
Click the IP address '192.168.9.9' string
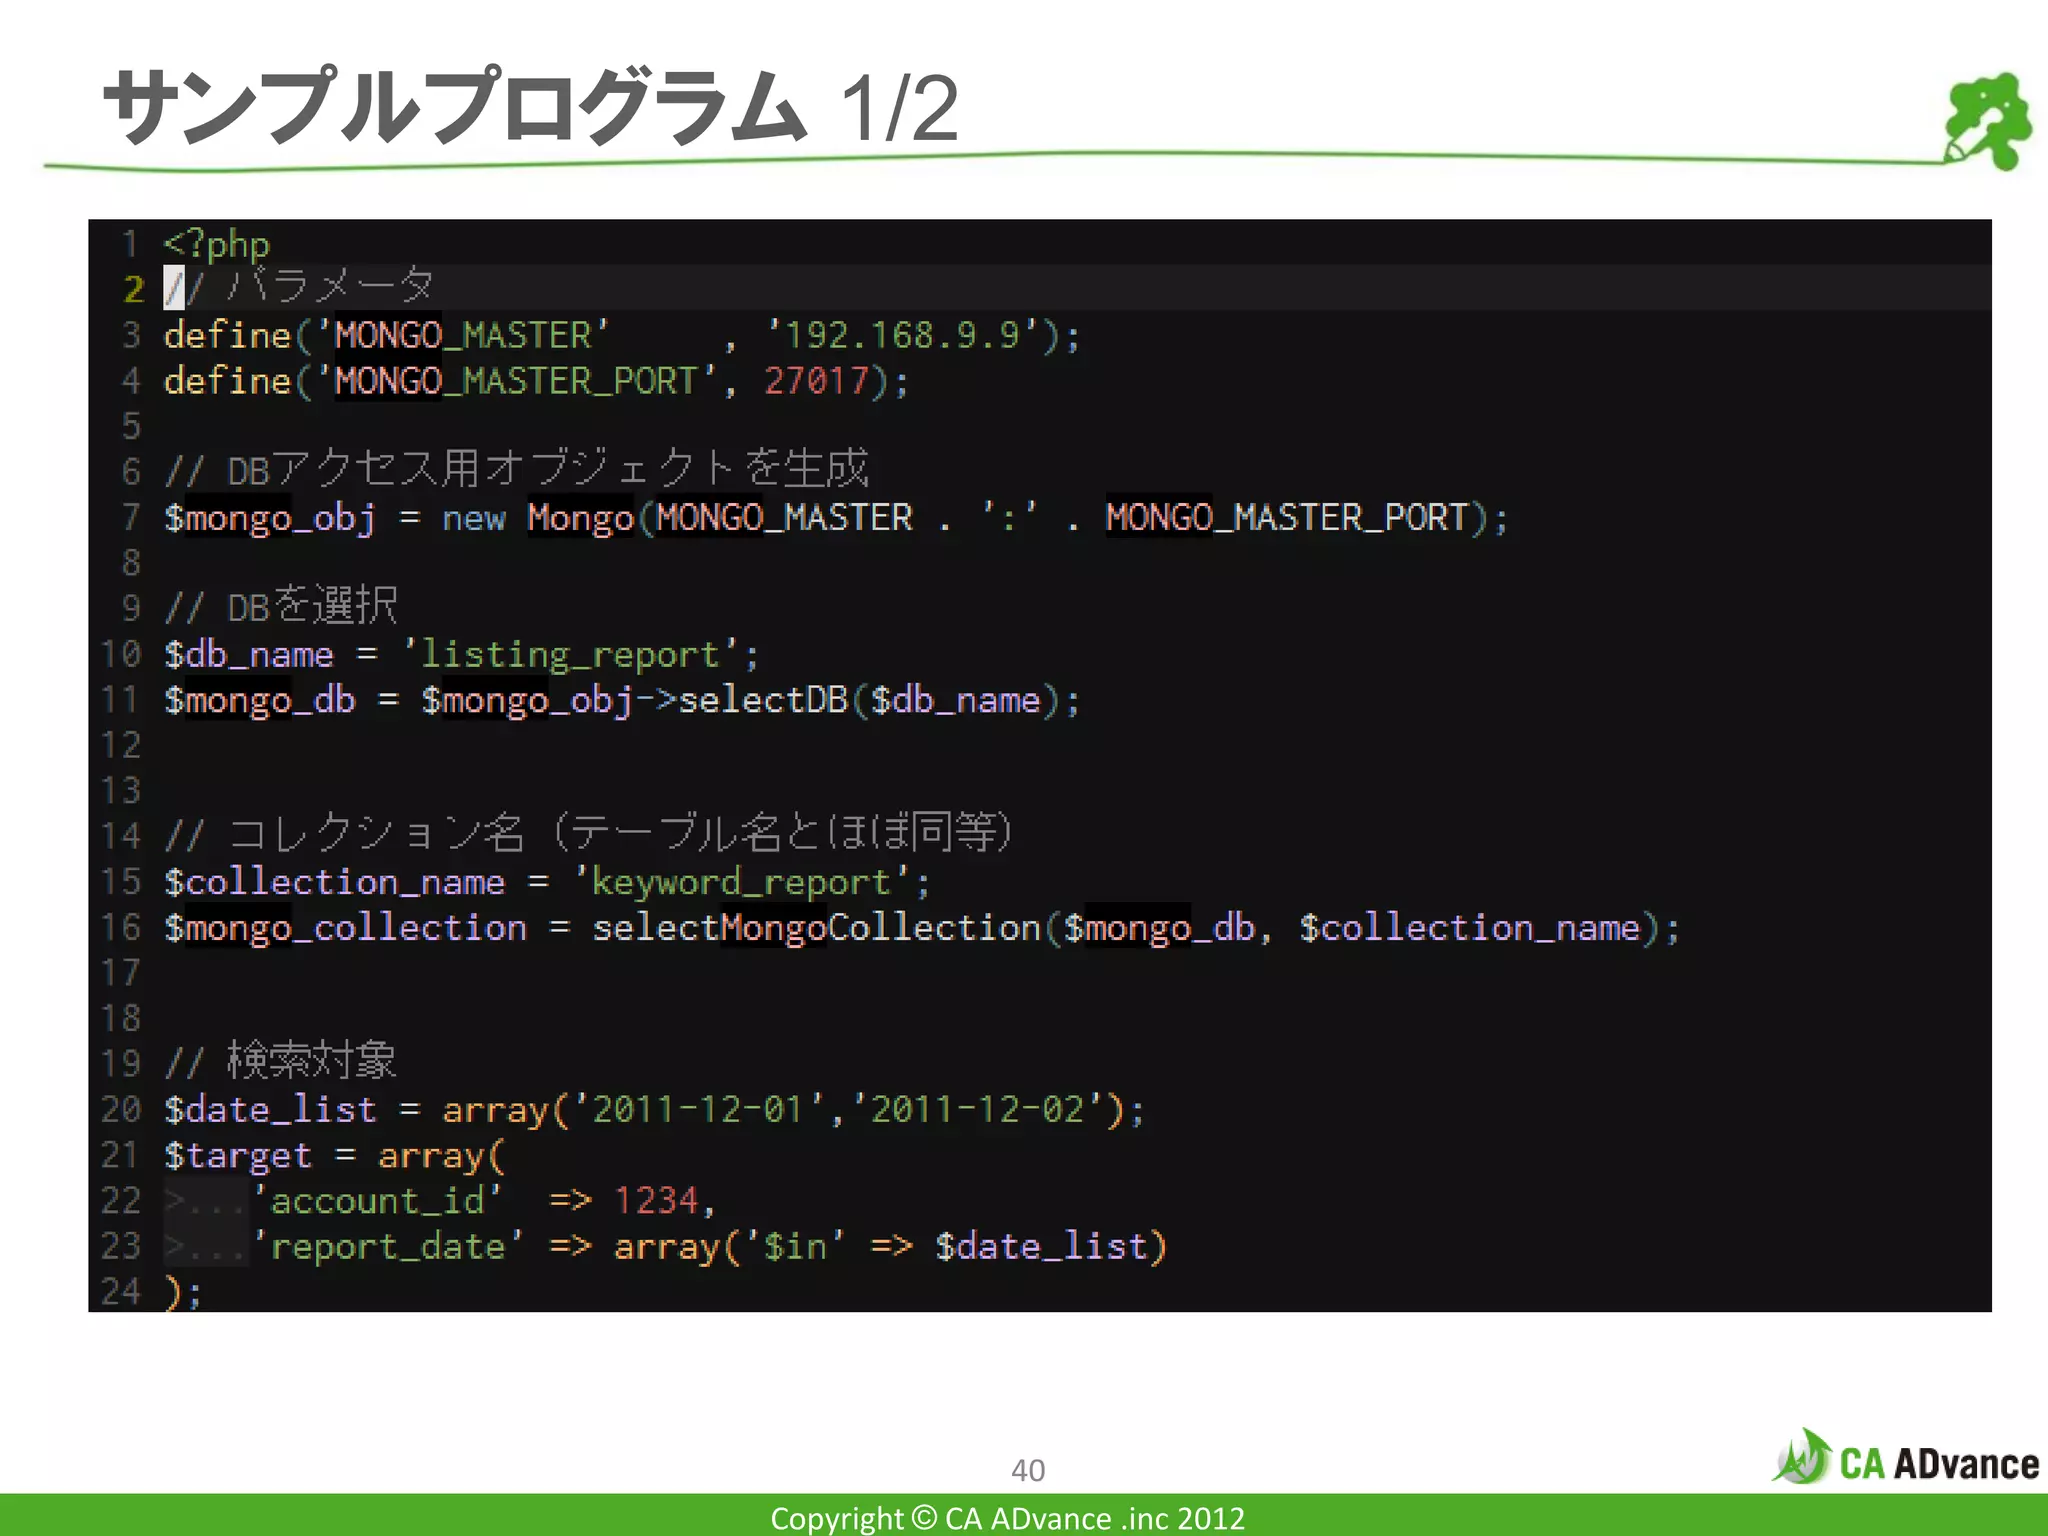point(901,335)
